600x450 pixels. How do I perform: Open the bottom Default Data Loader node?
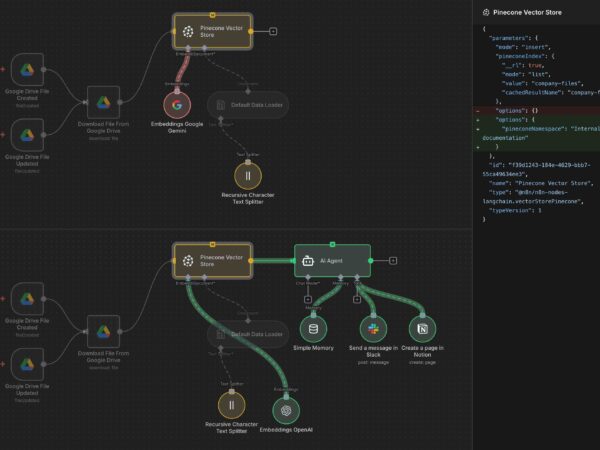[x=248, y=334]
